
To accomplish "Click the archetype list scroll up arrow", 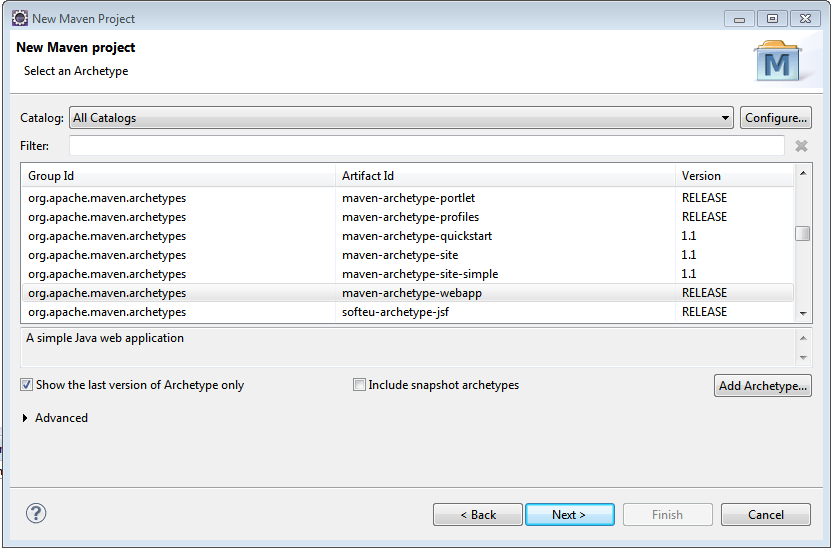I will [x=803, y=173].
